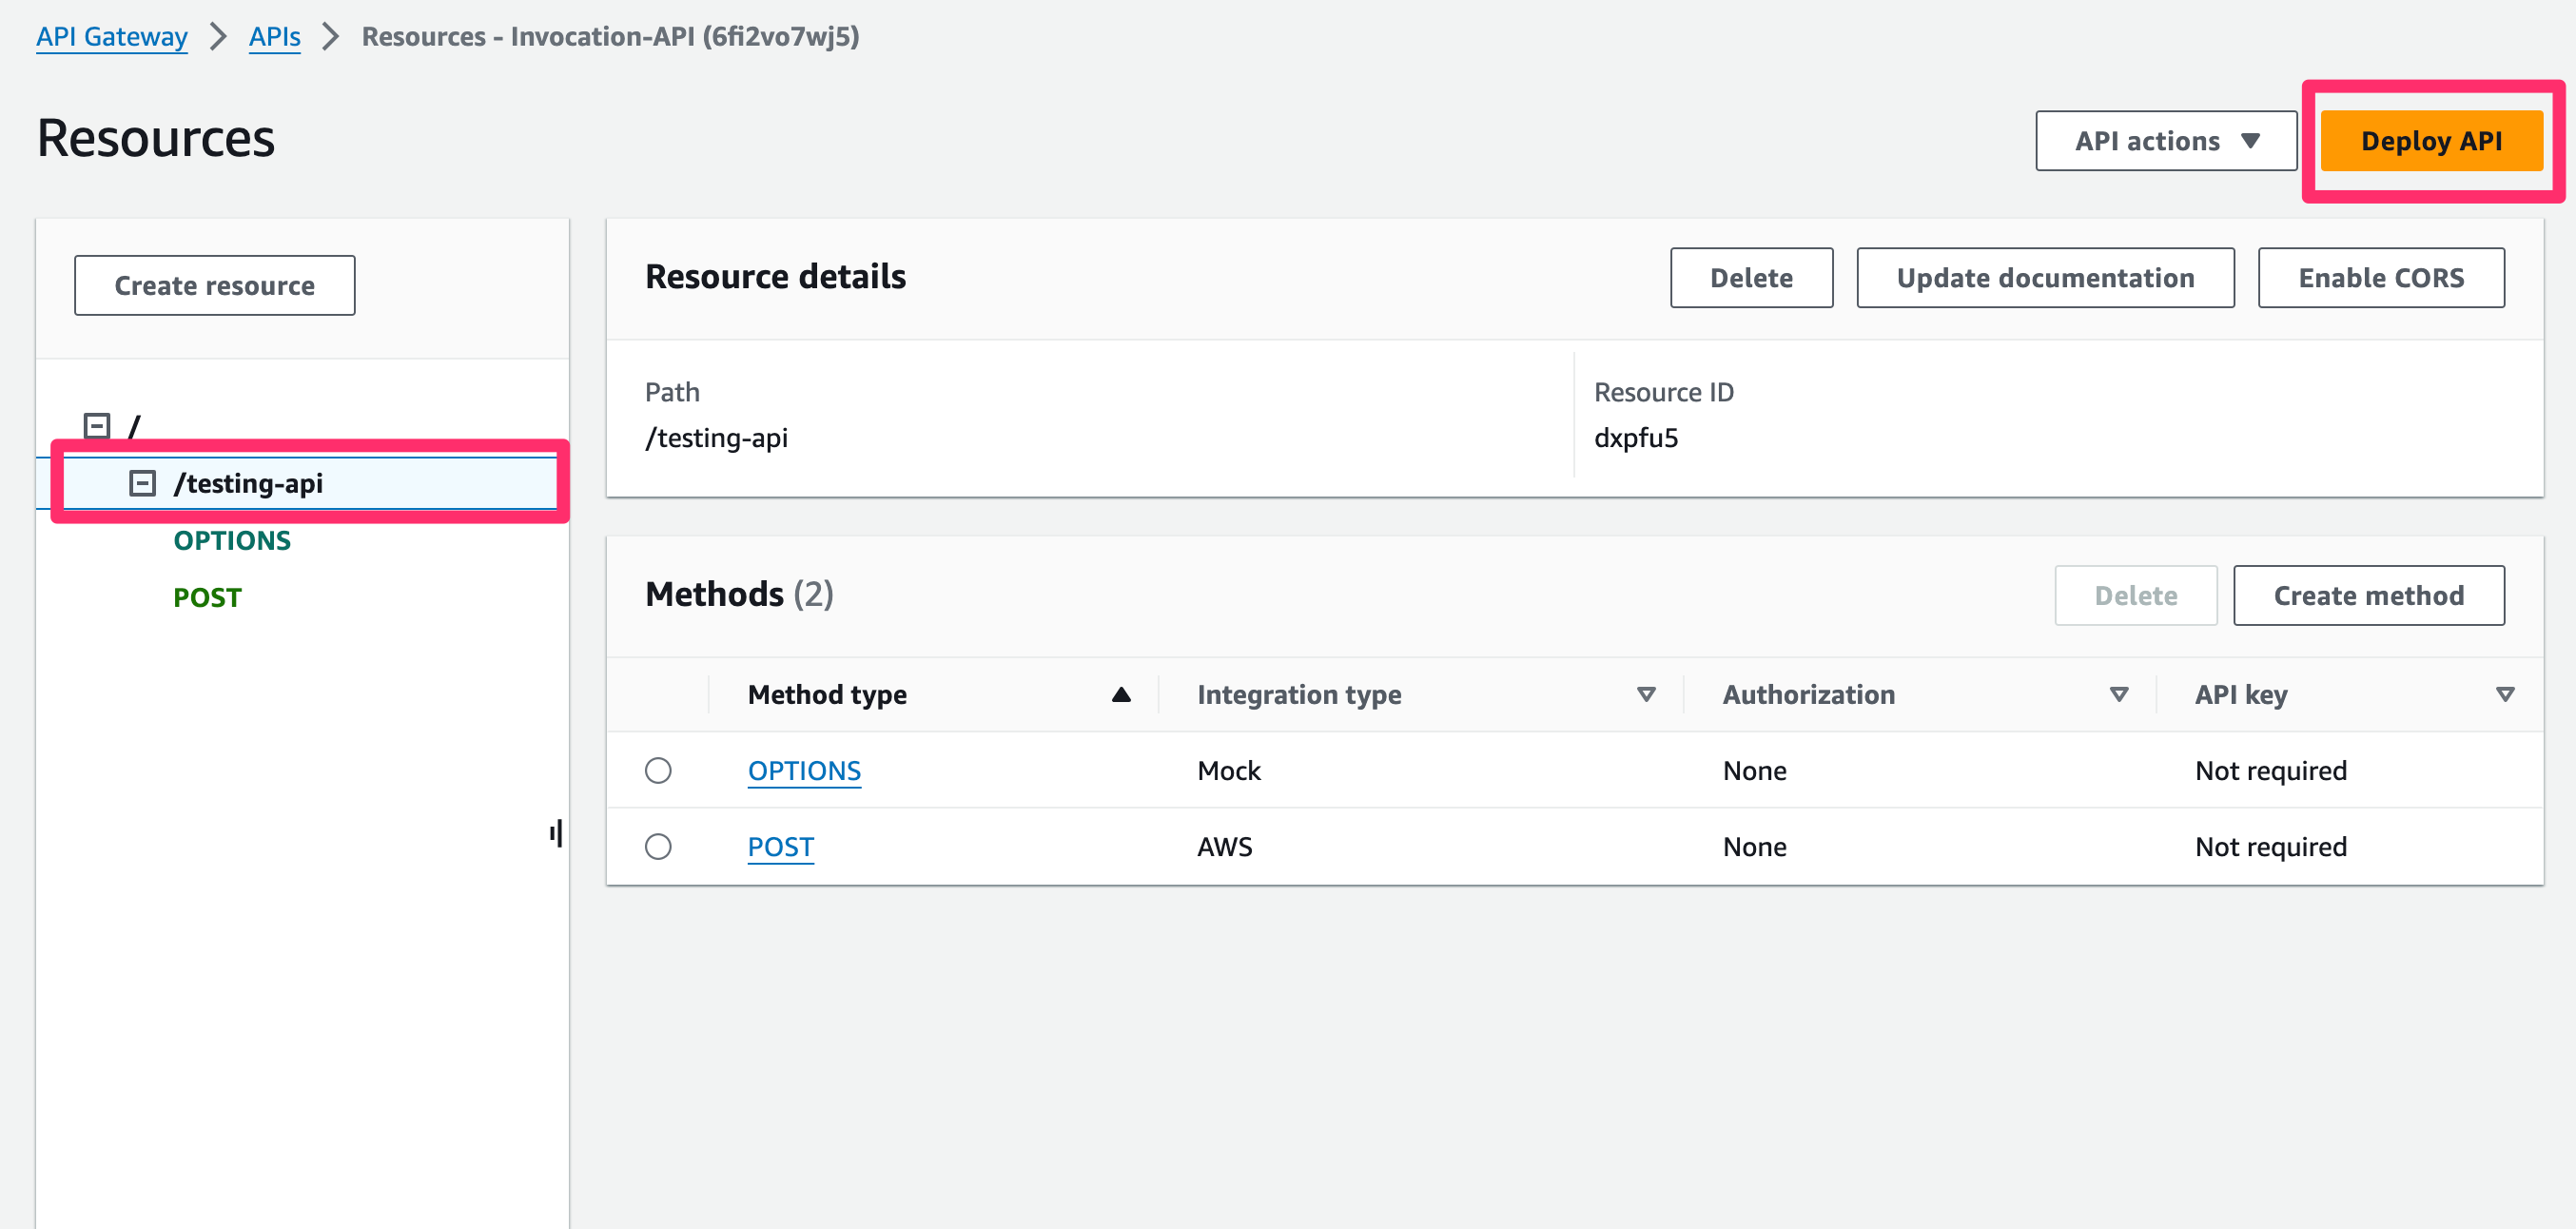2576x1229 pixels.
Task: Click Create method button
Action: [2367, 596]
